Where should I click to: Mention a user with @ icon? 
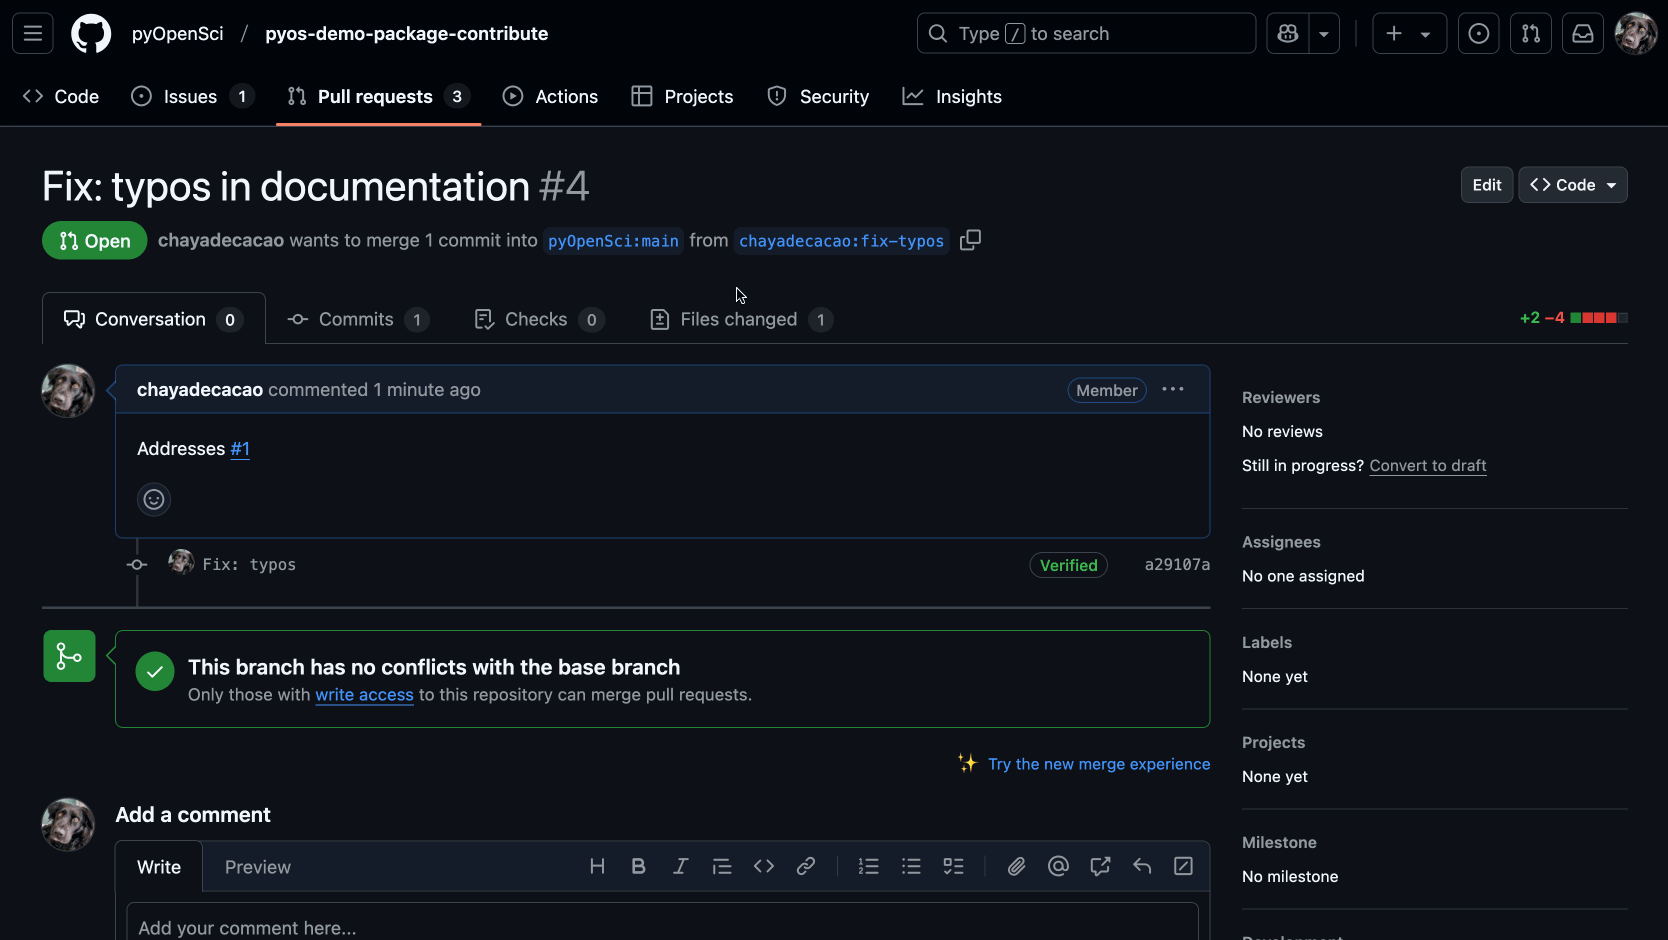tap(1058, 866)
